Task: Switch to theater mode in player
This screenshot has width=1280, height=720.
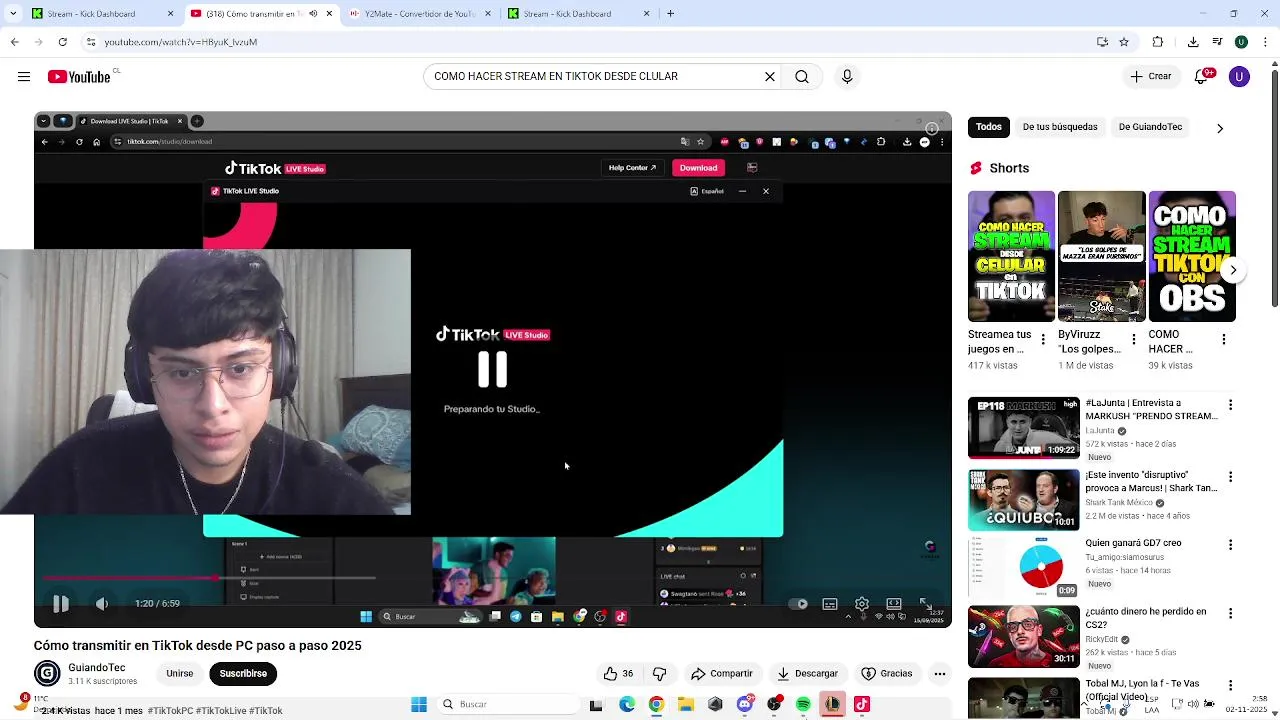Action: pyautogui.click(x=894, y=604)
